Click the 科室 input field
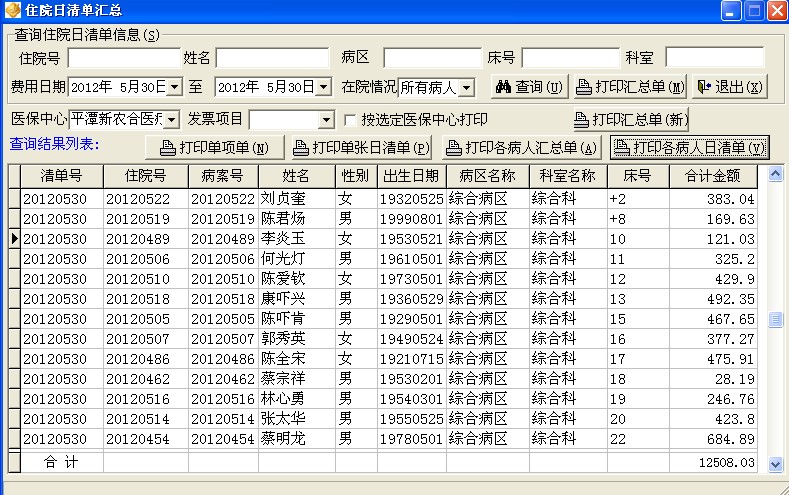Viewport: 789px width, 495px height. pos(715,58)
